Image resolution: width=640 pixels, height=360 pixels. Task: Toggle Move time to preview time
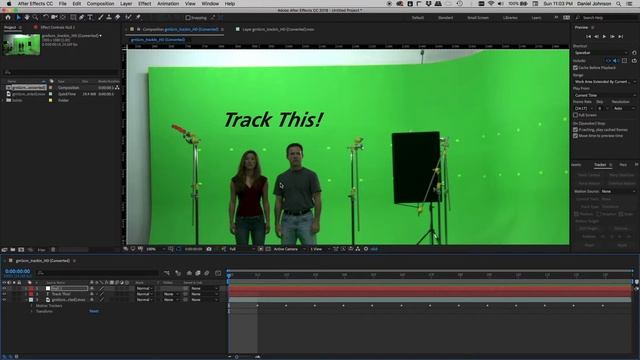coord(576,136)
